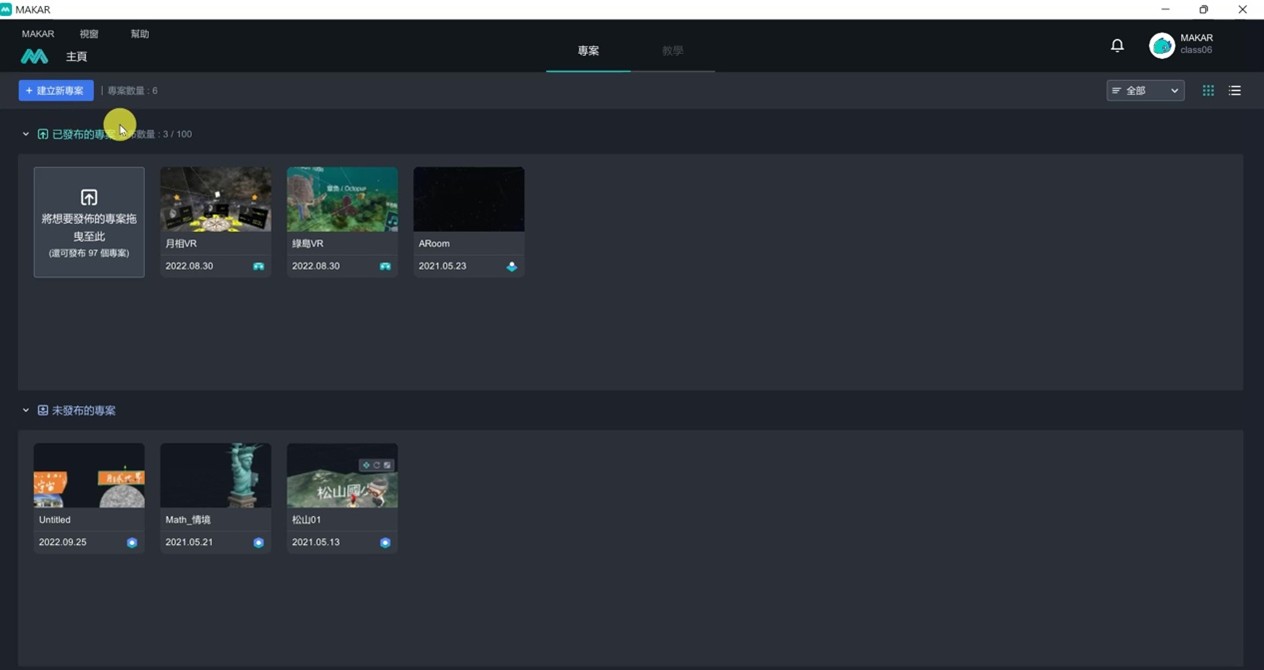Click the AR type icon on ARoom
This screenshot has height=670, width=1264.
512,266
